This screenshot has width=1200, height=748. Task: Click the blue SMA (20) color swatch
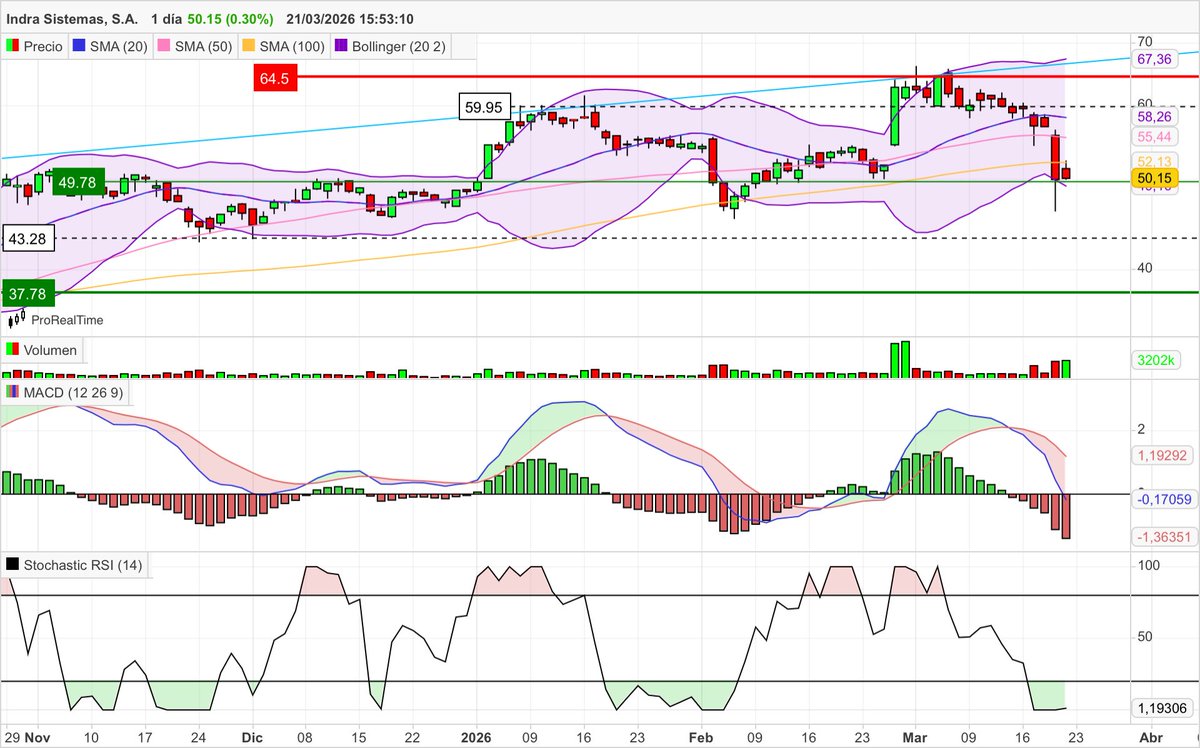[79, 46]
